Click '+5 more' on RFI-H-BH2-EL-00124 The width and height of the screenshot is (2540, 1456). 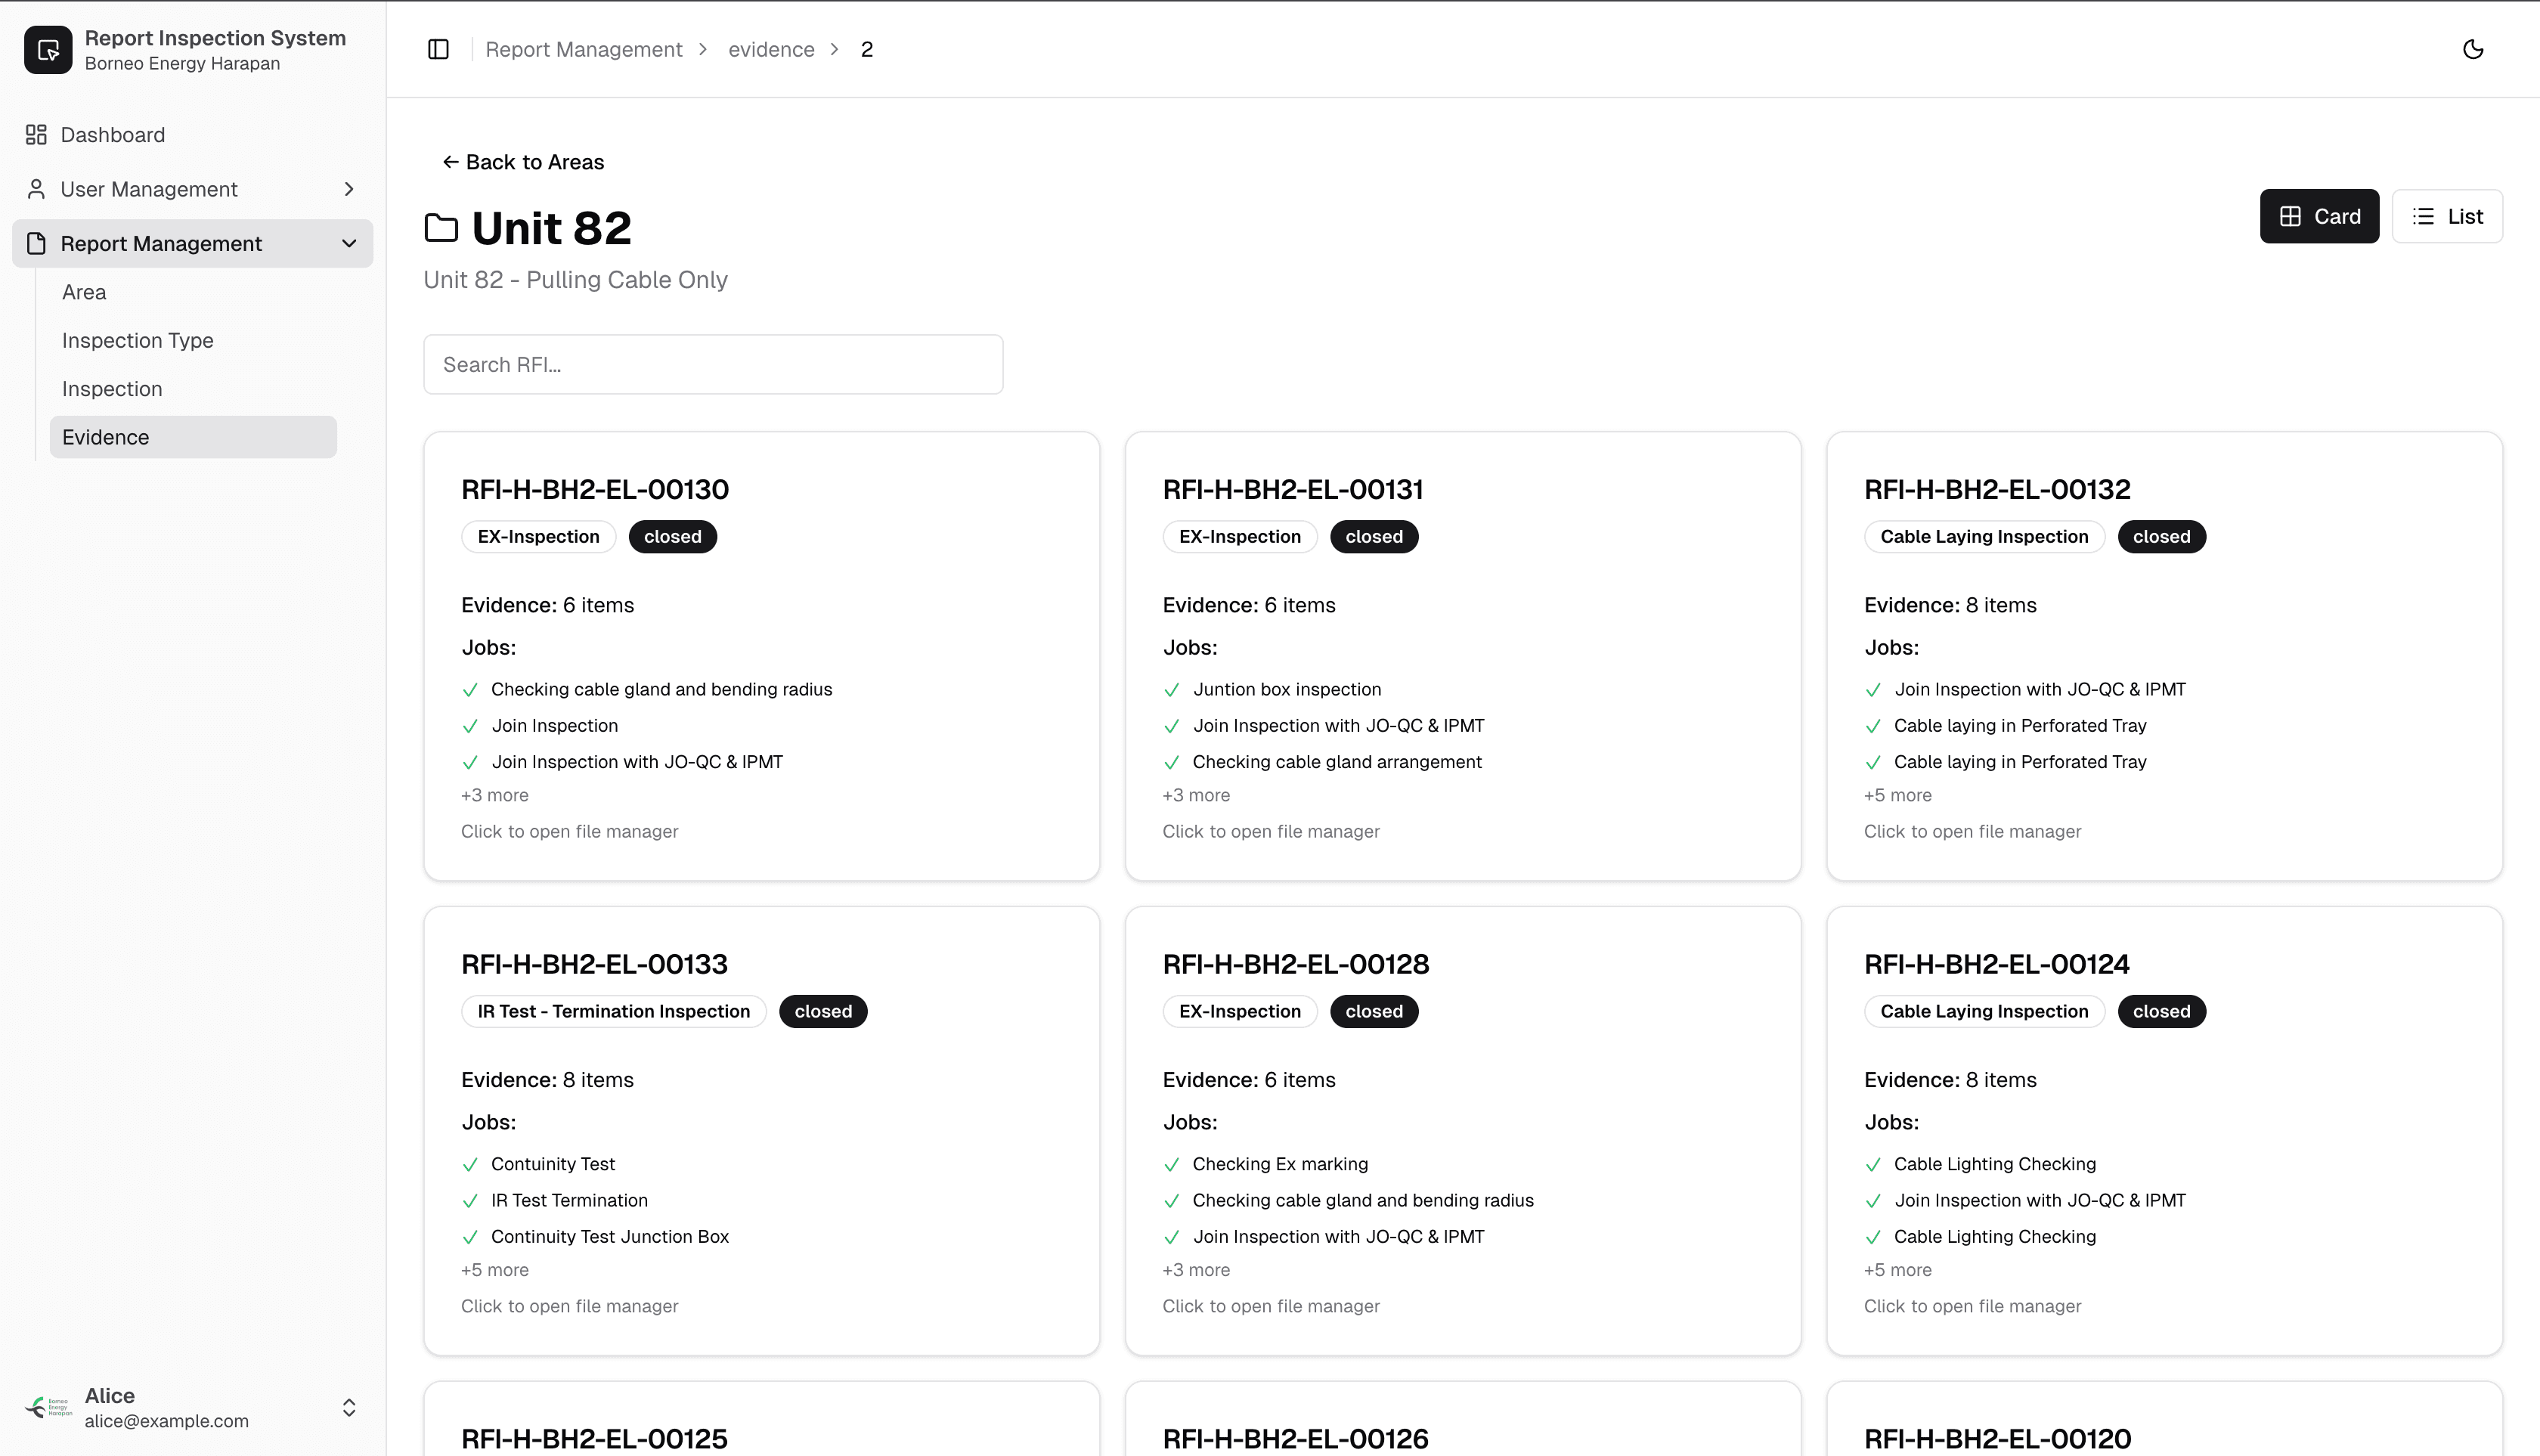click(x=1898, y=1270)
